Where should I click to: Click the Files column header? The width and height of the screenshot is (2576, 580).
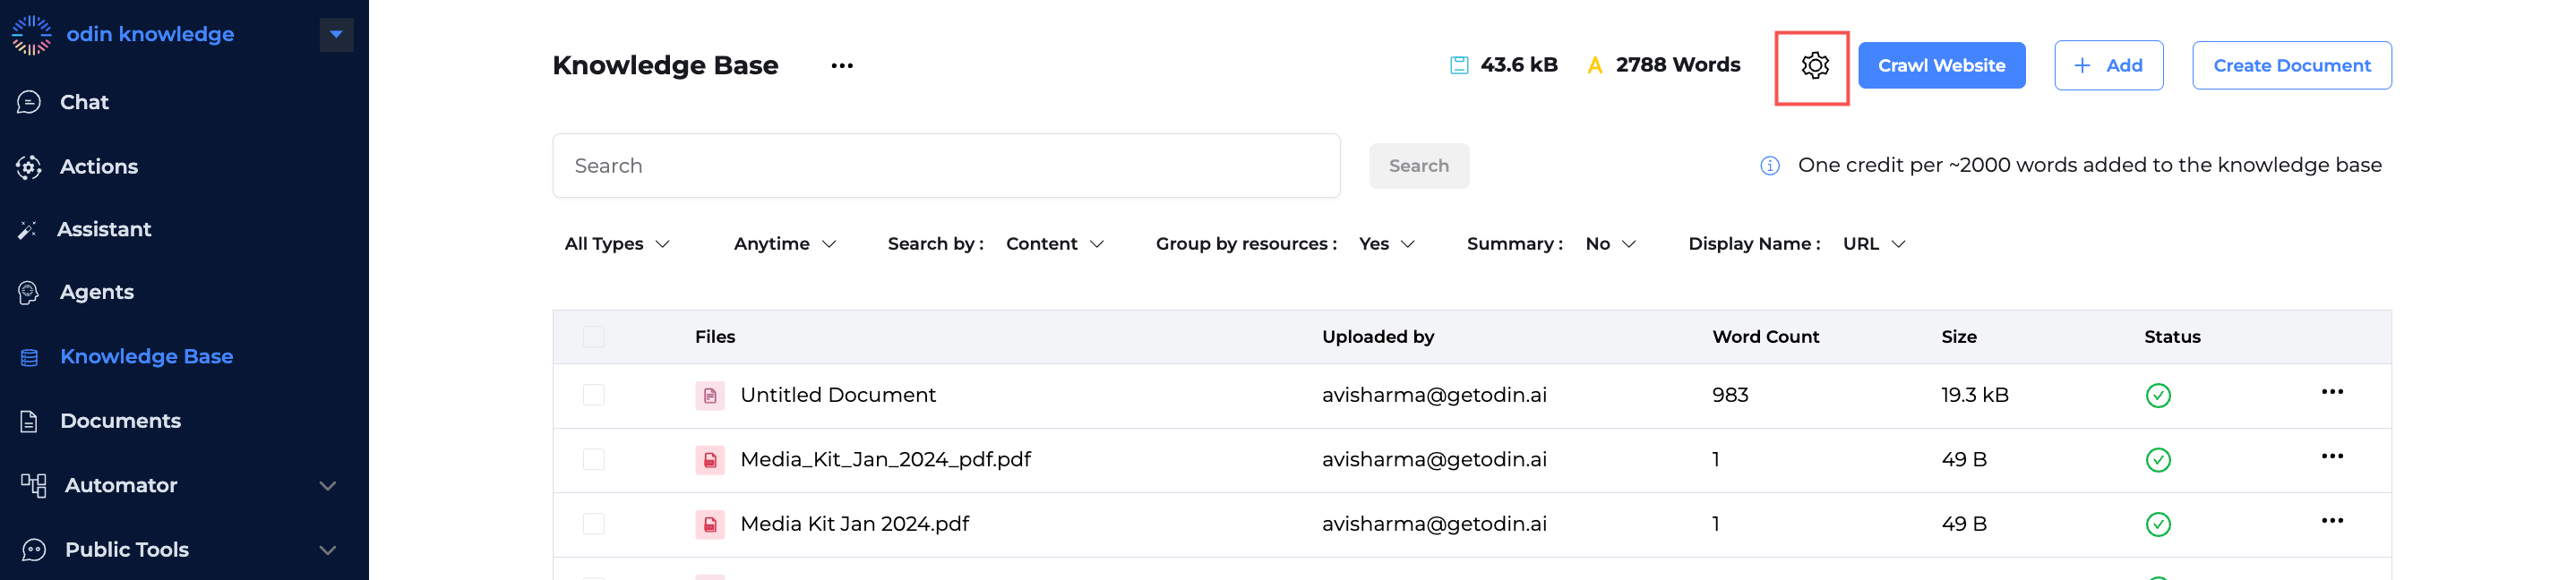715,338
